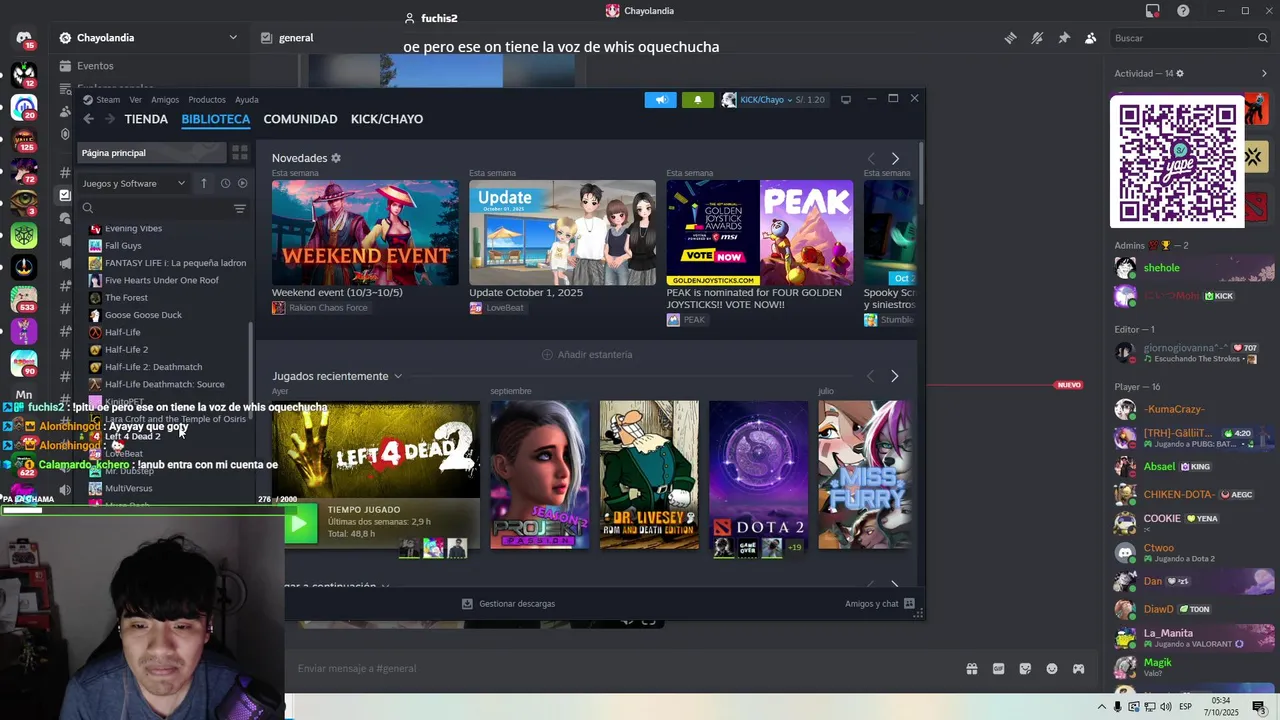Expand Jugados recientemente shelf dropdown
Image resolution: width=1280 pixels, height=720 pixels.
click(x=397, y=376)
